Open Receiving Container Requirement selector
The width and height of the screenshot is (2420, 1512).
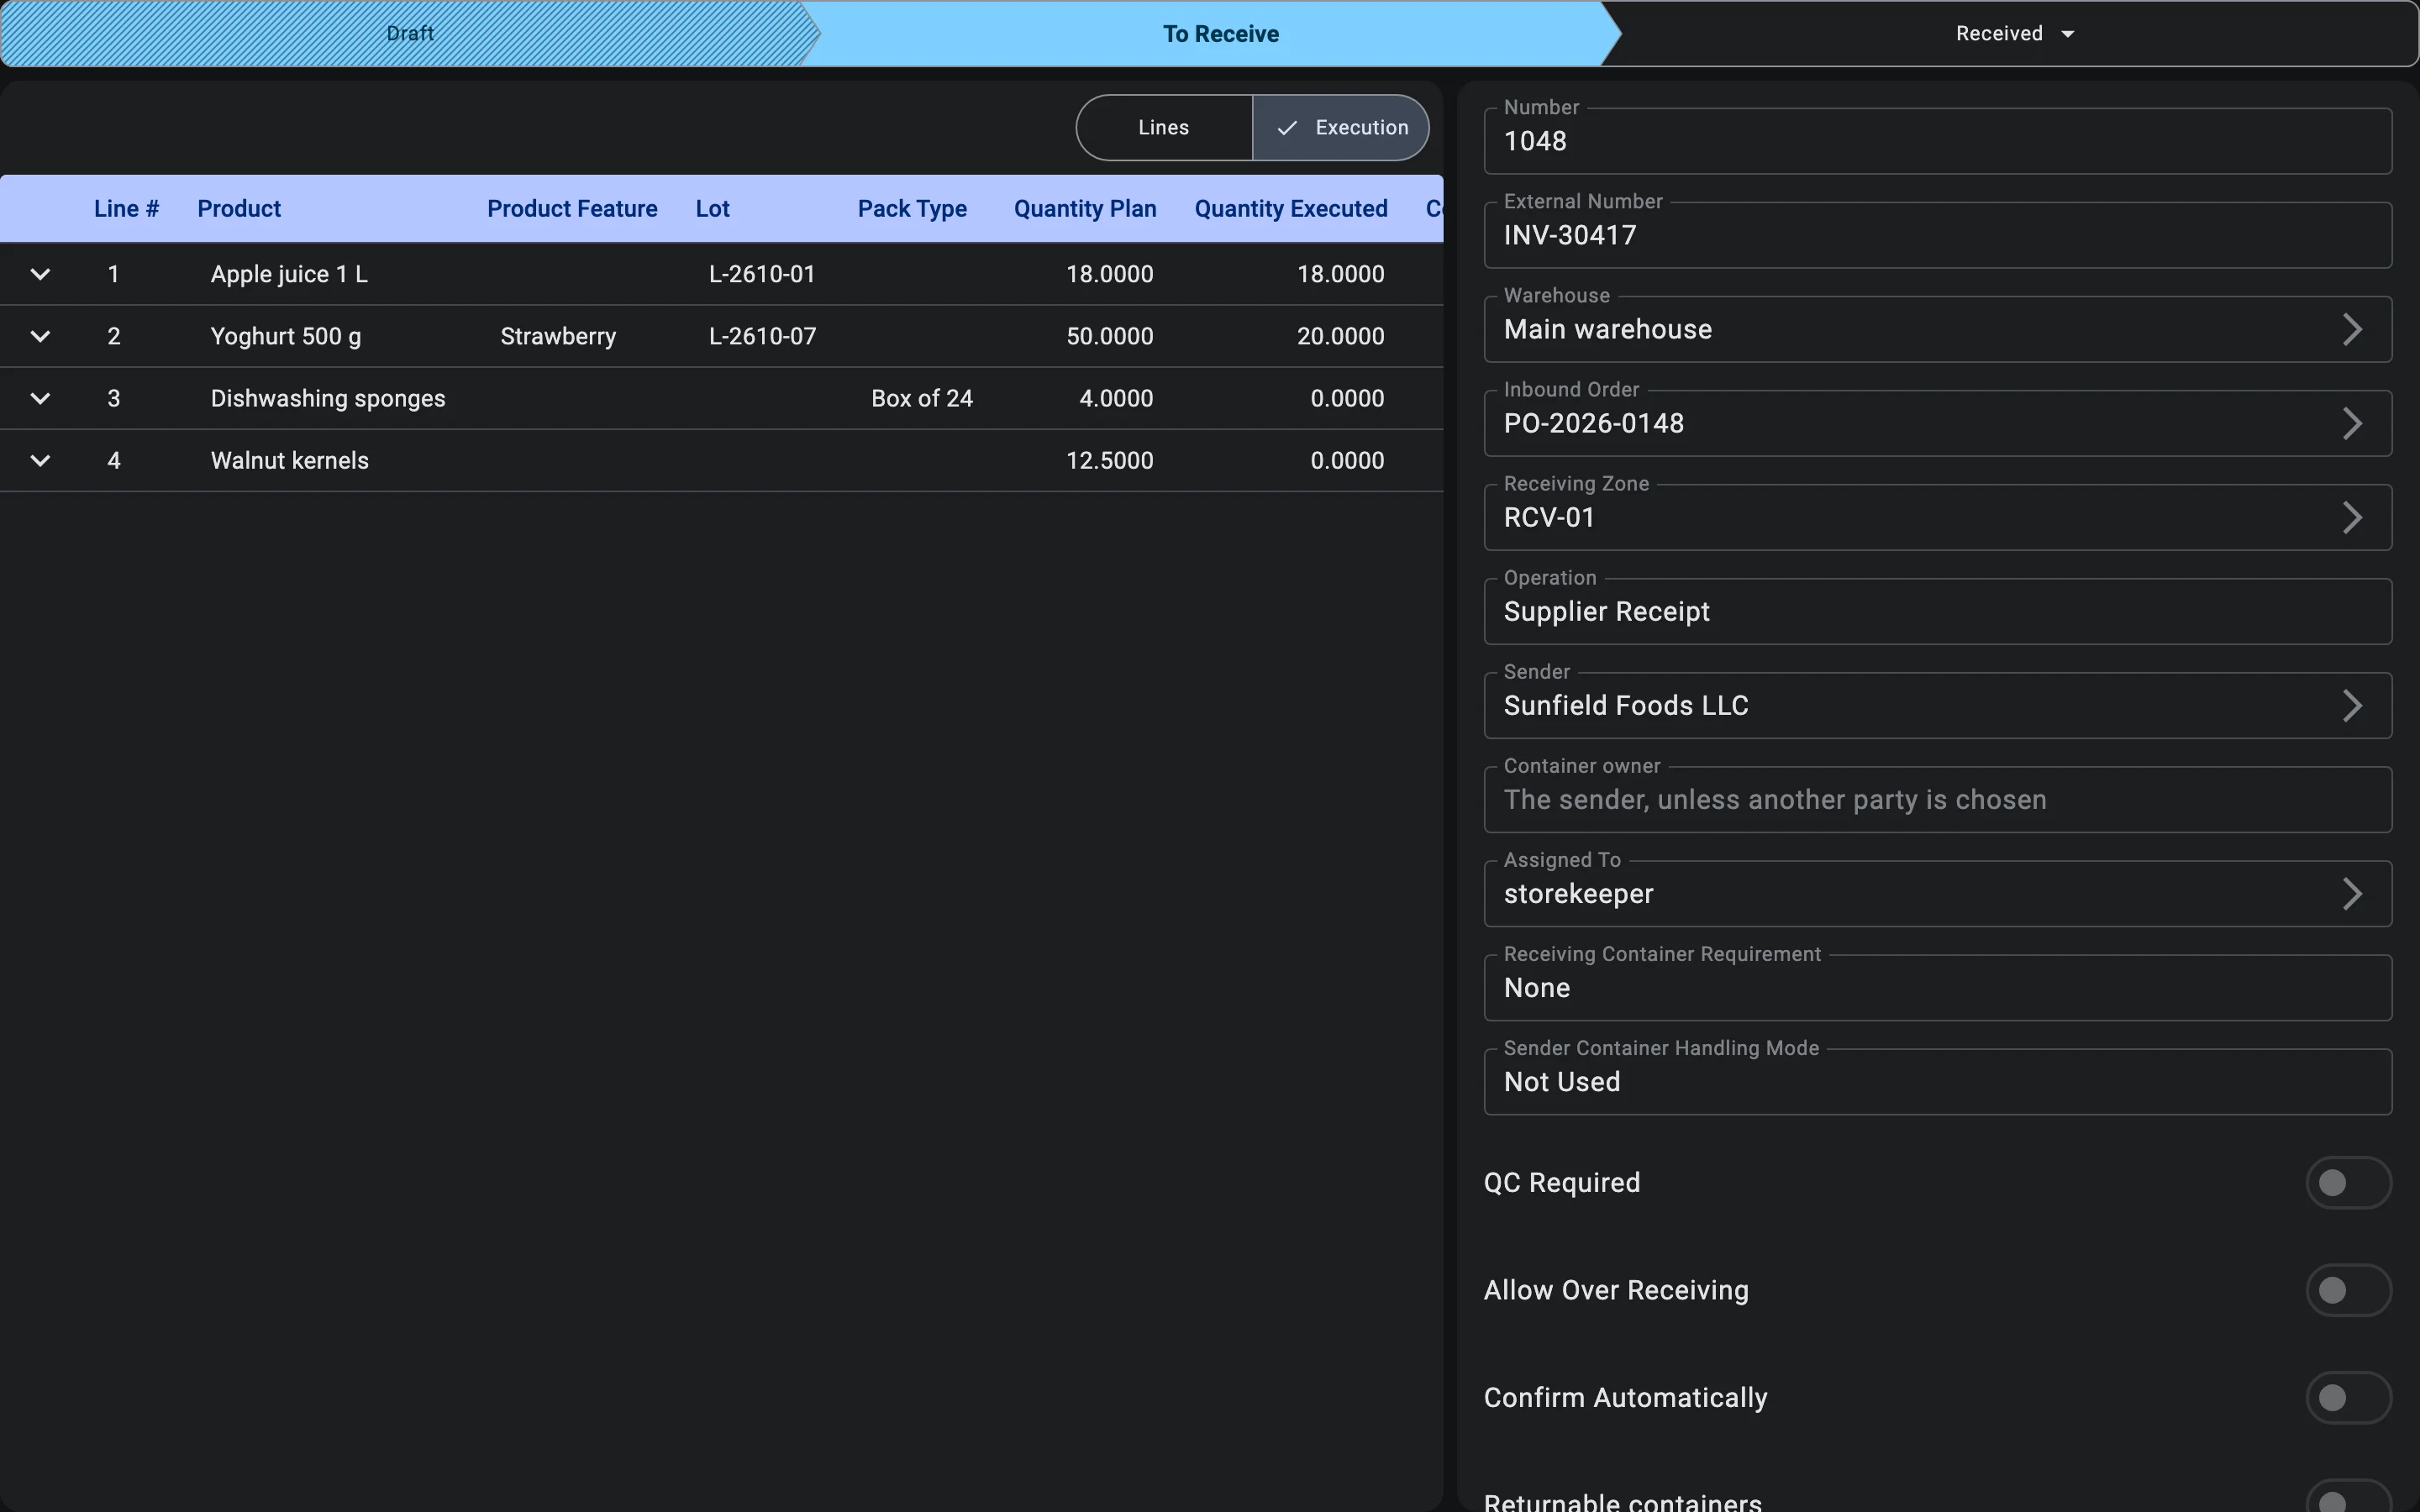pos(1938,988)
